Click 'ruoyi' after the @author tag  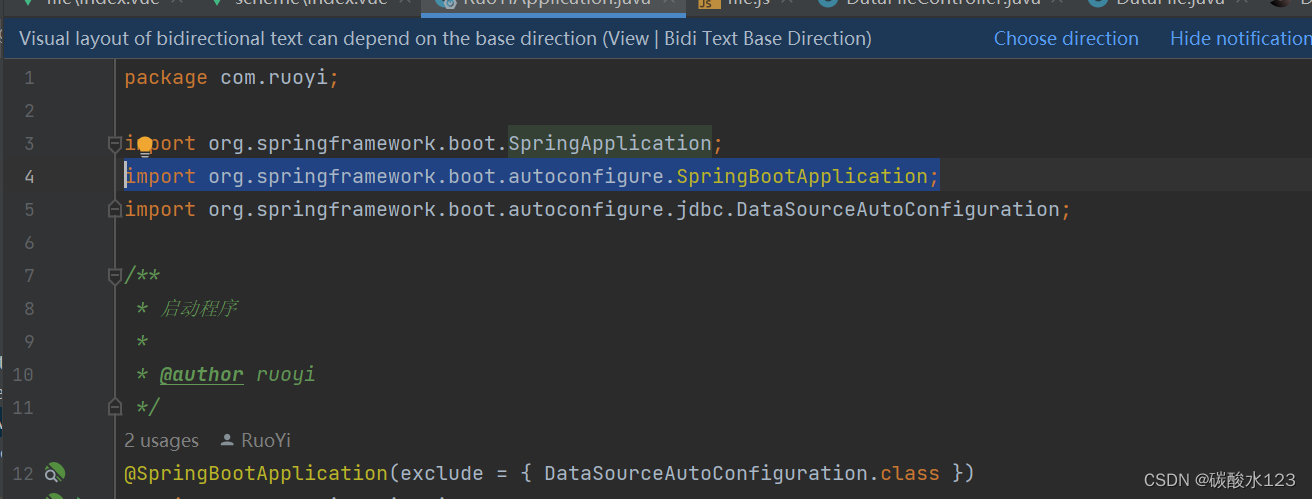[x=286, y=374]
